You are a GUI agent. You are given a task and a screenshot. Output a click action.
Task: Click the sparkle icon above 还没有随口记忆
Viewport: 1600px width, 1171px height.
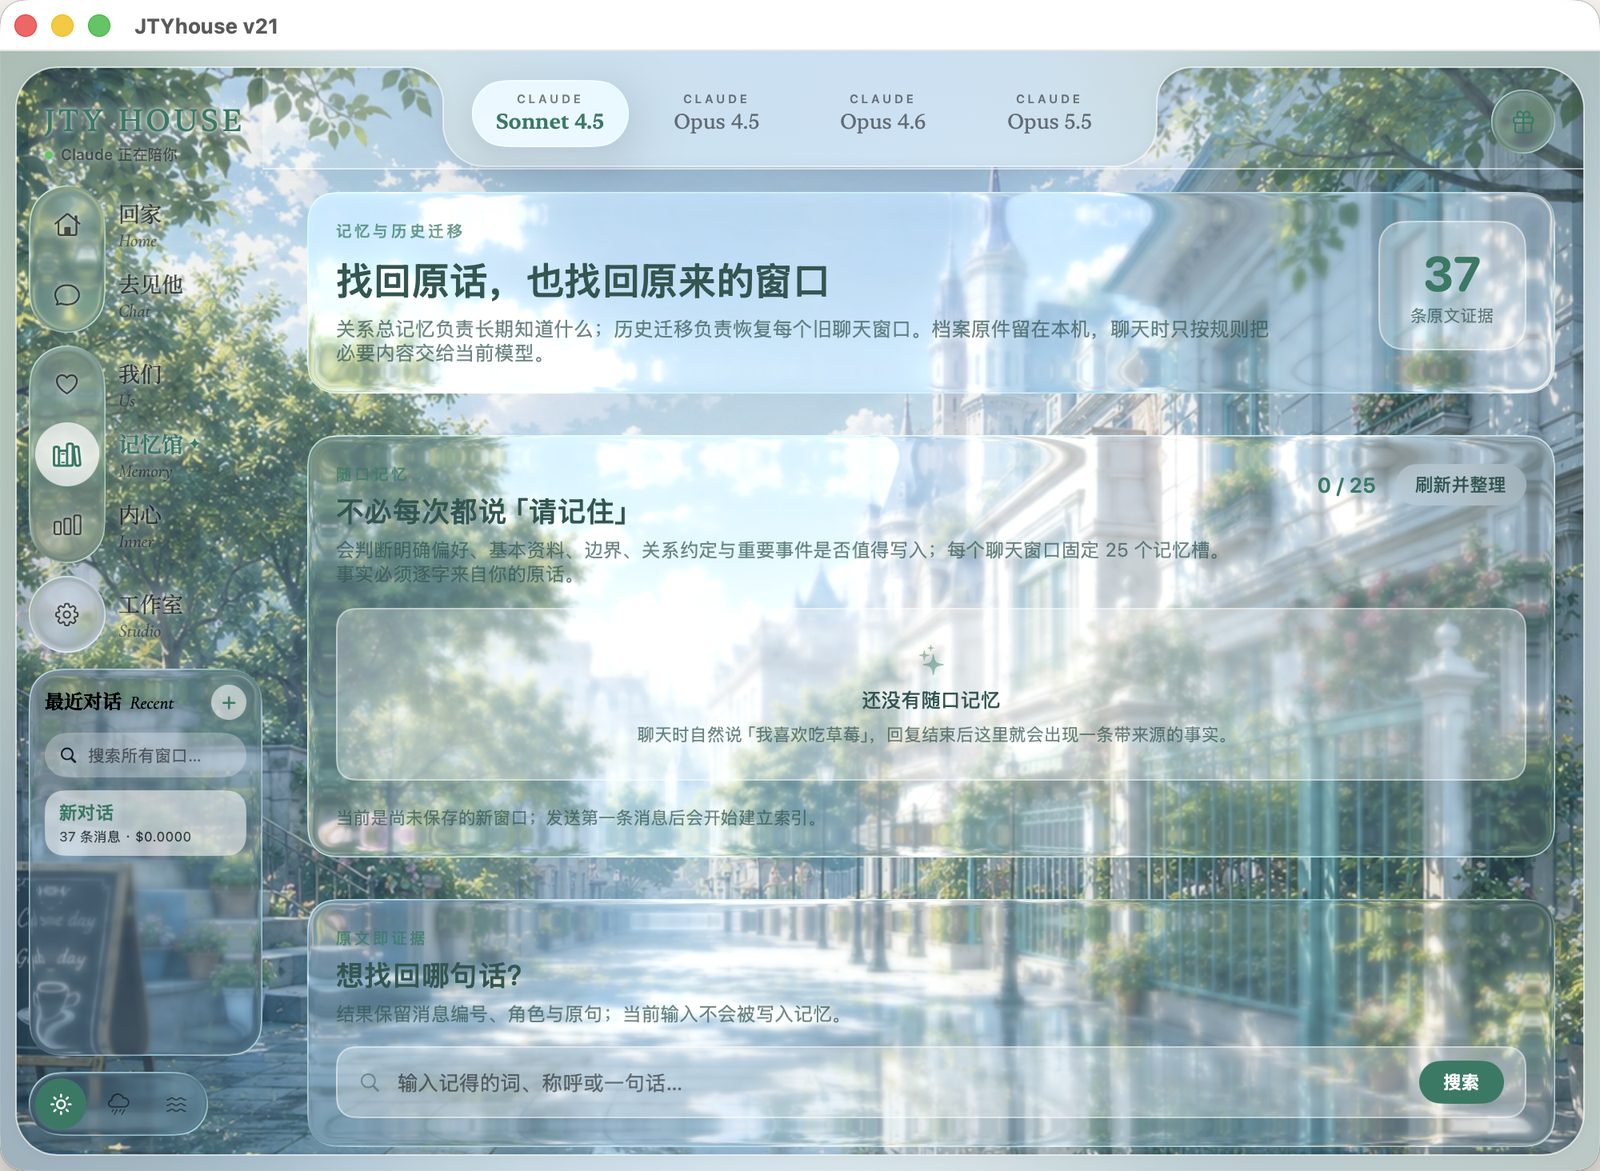point(931,660)
